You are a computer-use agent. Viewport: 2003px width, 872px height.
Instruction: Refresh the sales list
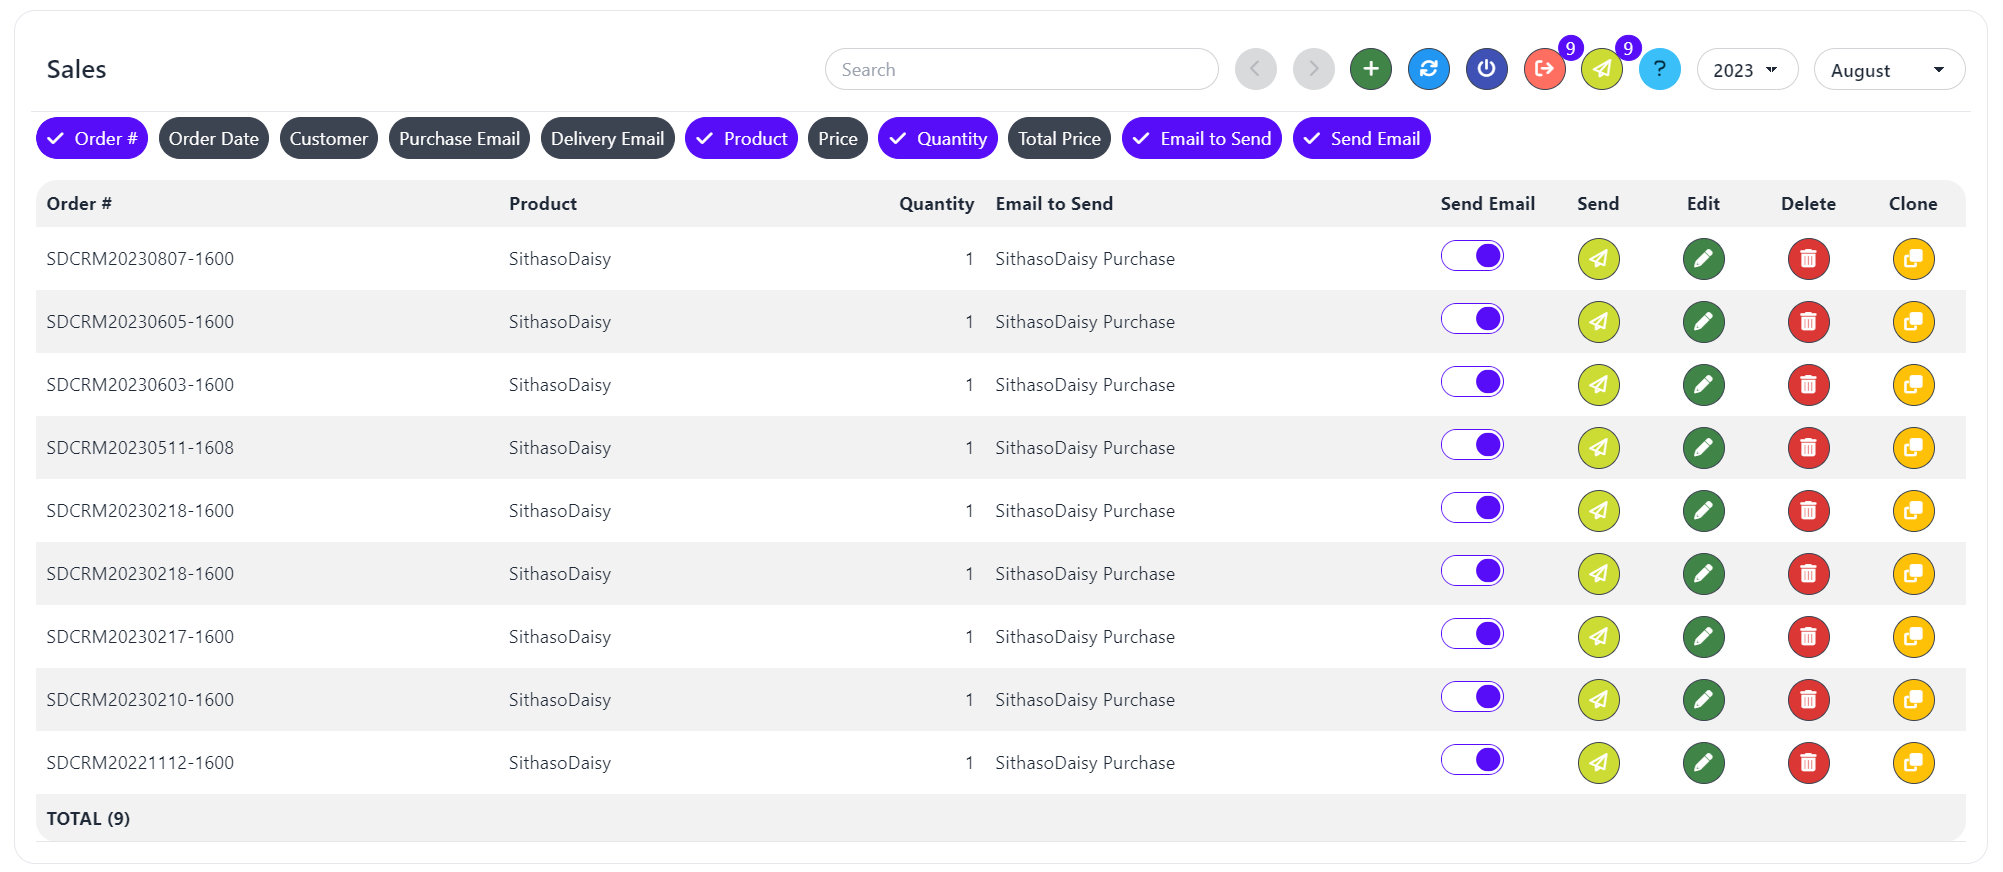(x=1429, y=69)
